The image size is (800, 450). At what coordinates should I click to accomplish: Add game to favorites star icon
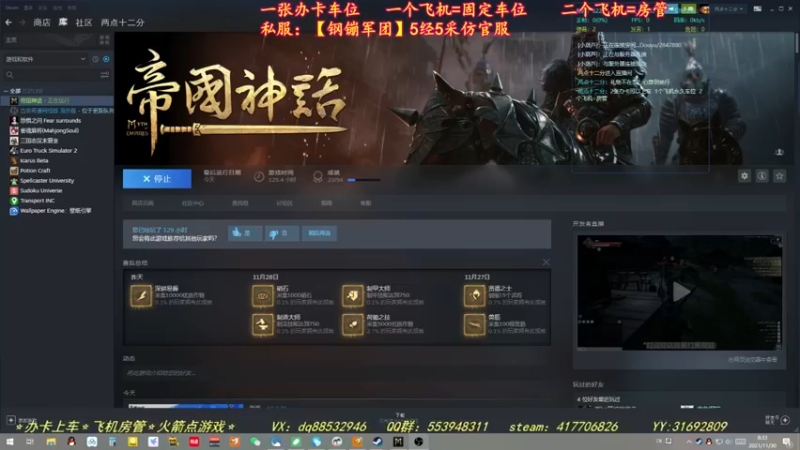(x=779, y=176)
